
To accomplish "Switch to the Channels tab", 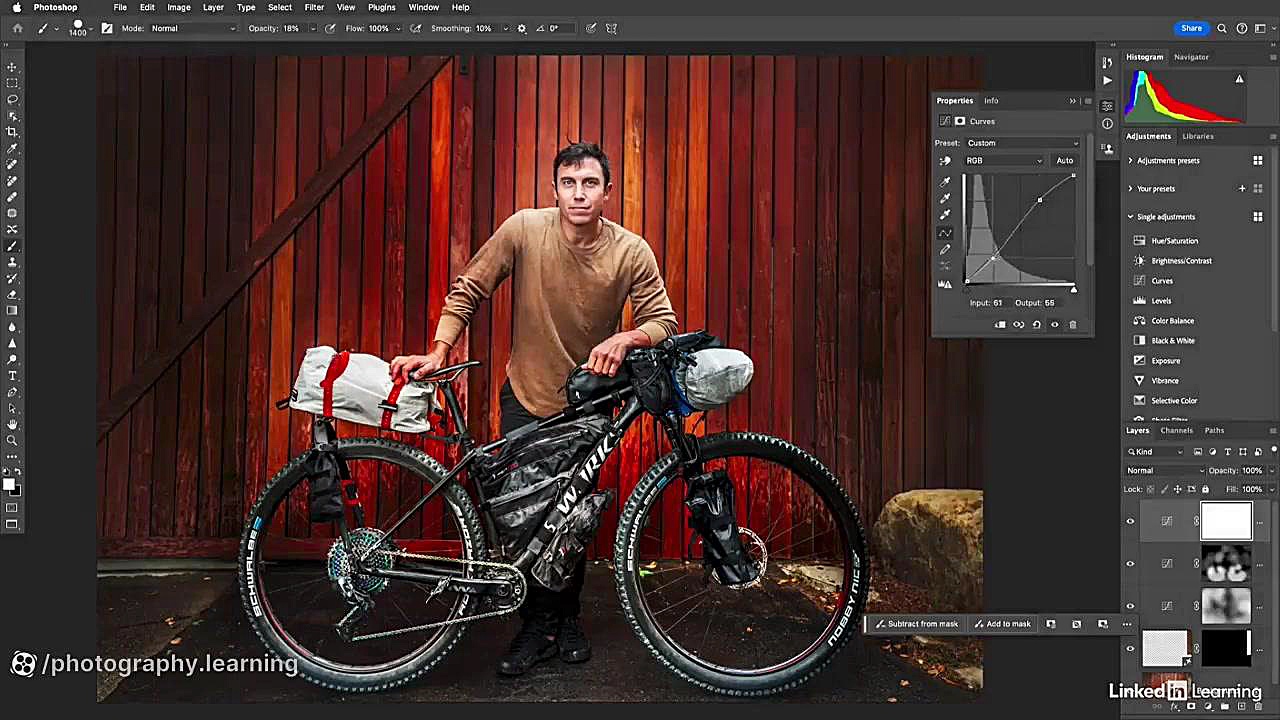I will tap(1176, 431).
